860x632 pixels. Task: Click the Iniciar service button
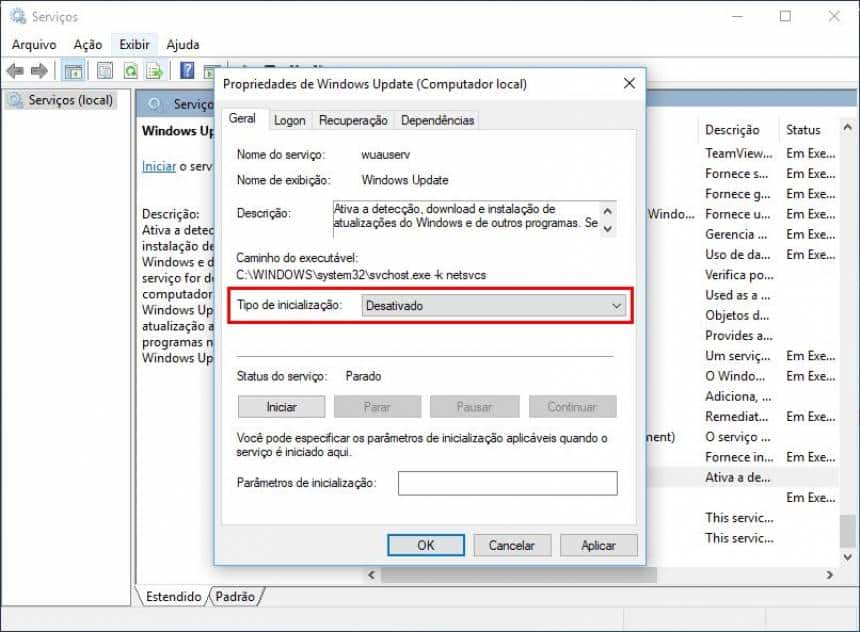(x=281, y=407)
